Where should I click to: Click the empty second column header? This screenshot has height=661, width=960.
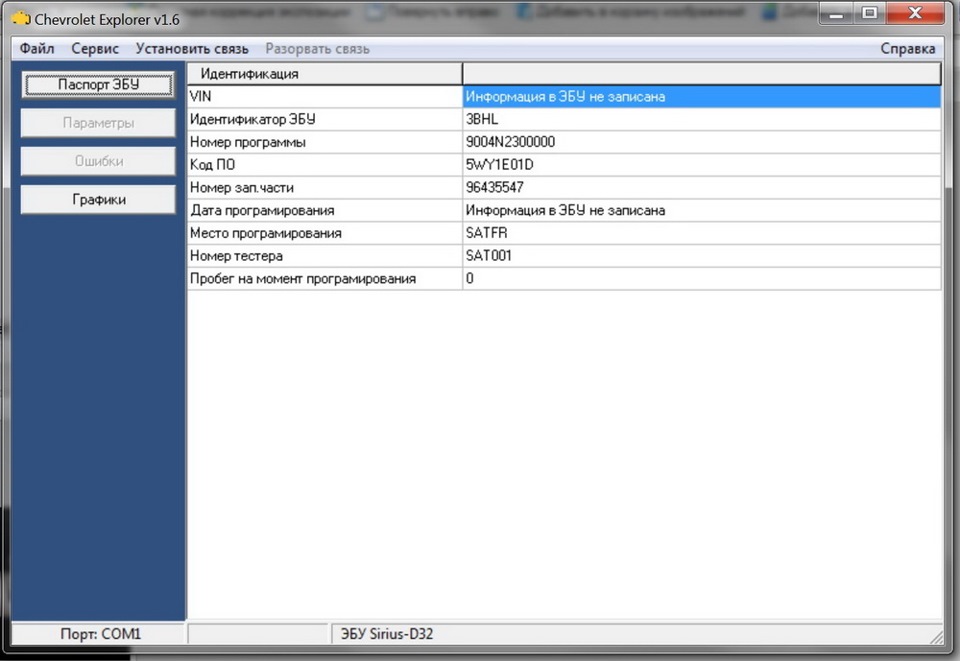coord(702,73)
